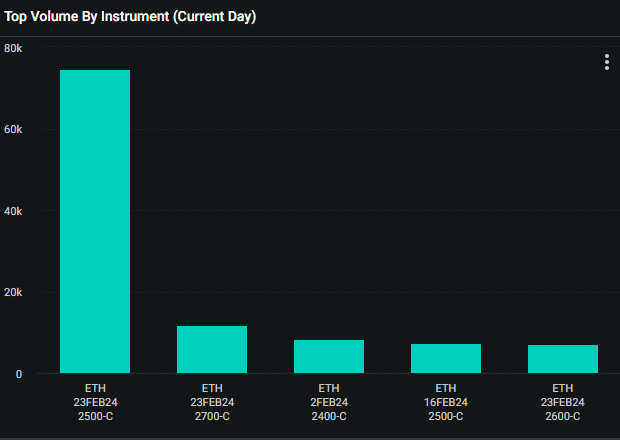Click the ETH 23FEB24 2600-C bar
This screenshot has height=440, width=620.
pos(562,359)
